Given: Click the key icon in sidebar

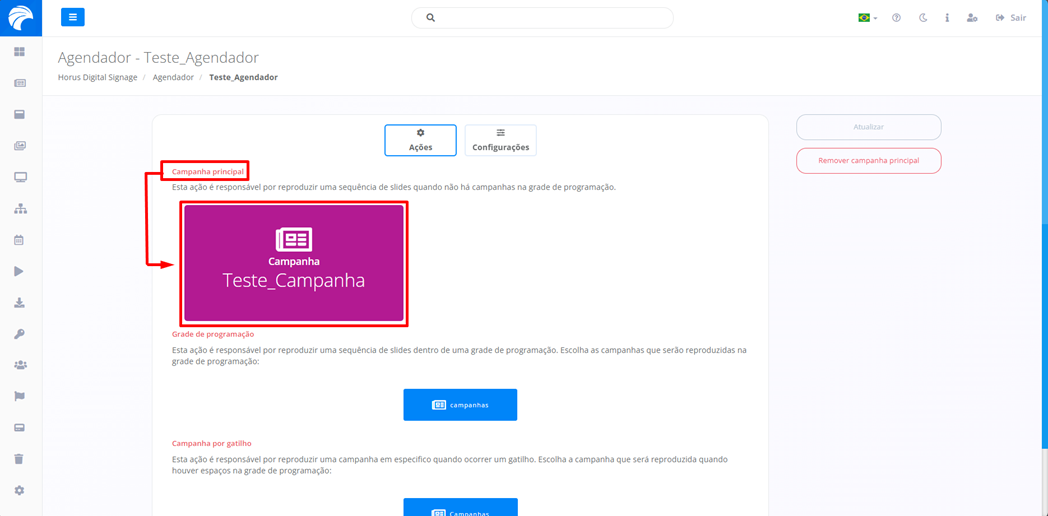Looking at the screenshot, I should (19, 334).
